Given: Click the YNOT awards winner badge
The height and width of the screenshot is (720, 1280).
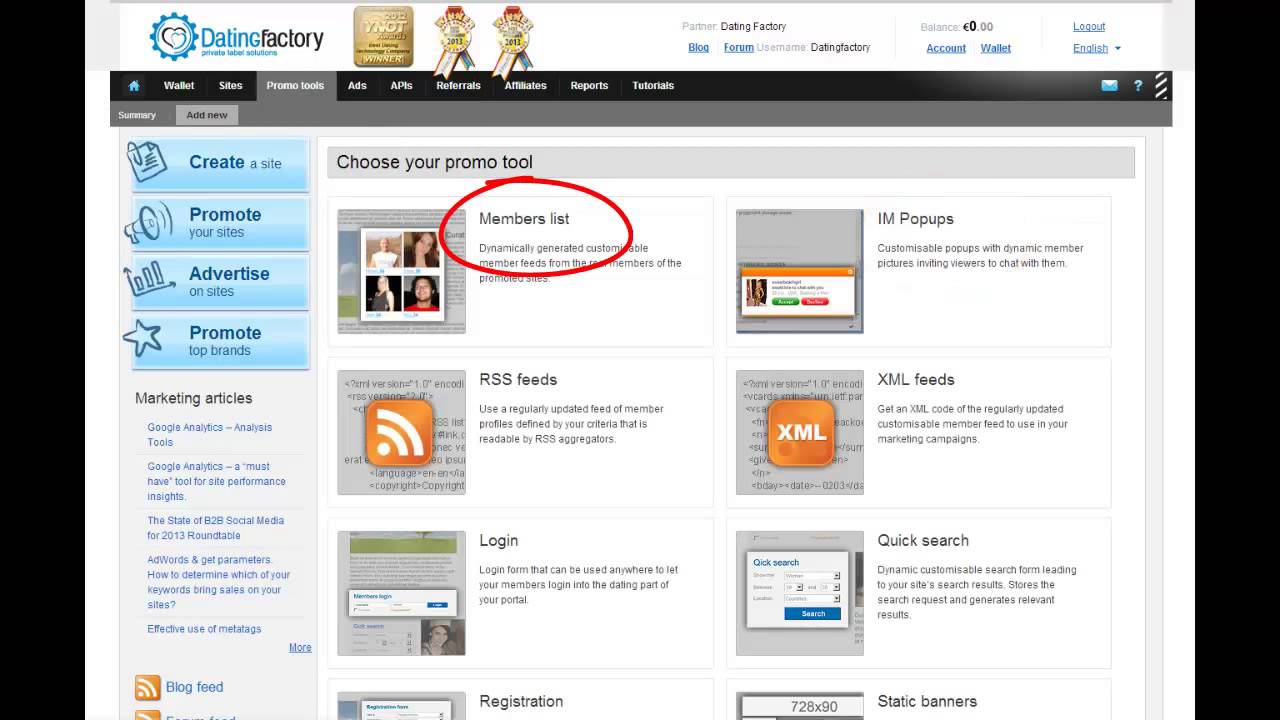Looking at the screenshot, I should [x=383, y=36].
